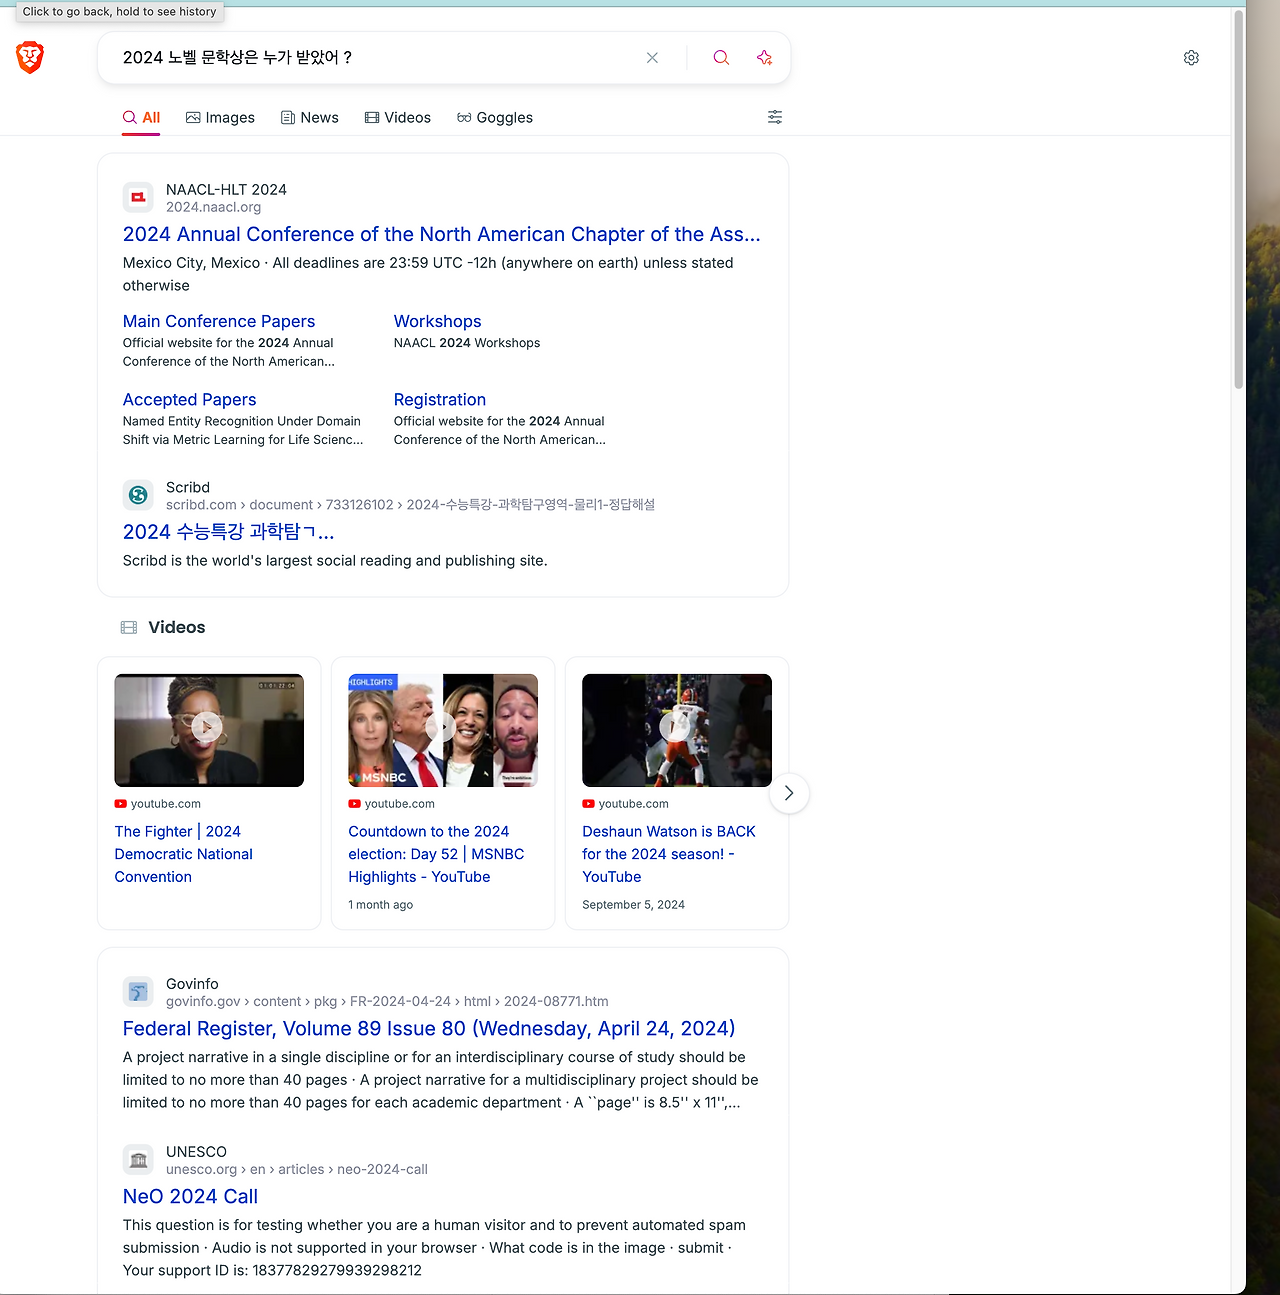Switch to the News tab
1280x1295 pixels.
tap(310, 118)
